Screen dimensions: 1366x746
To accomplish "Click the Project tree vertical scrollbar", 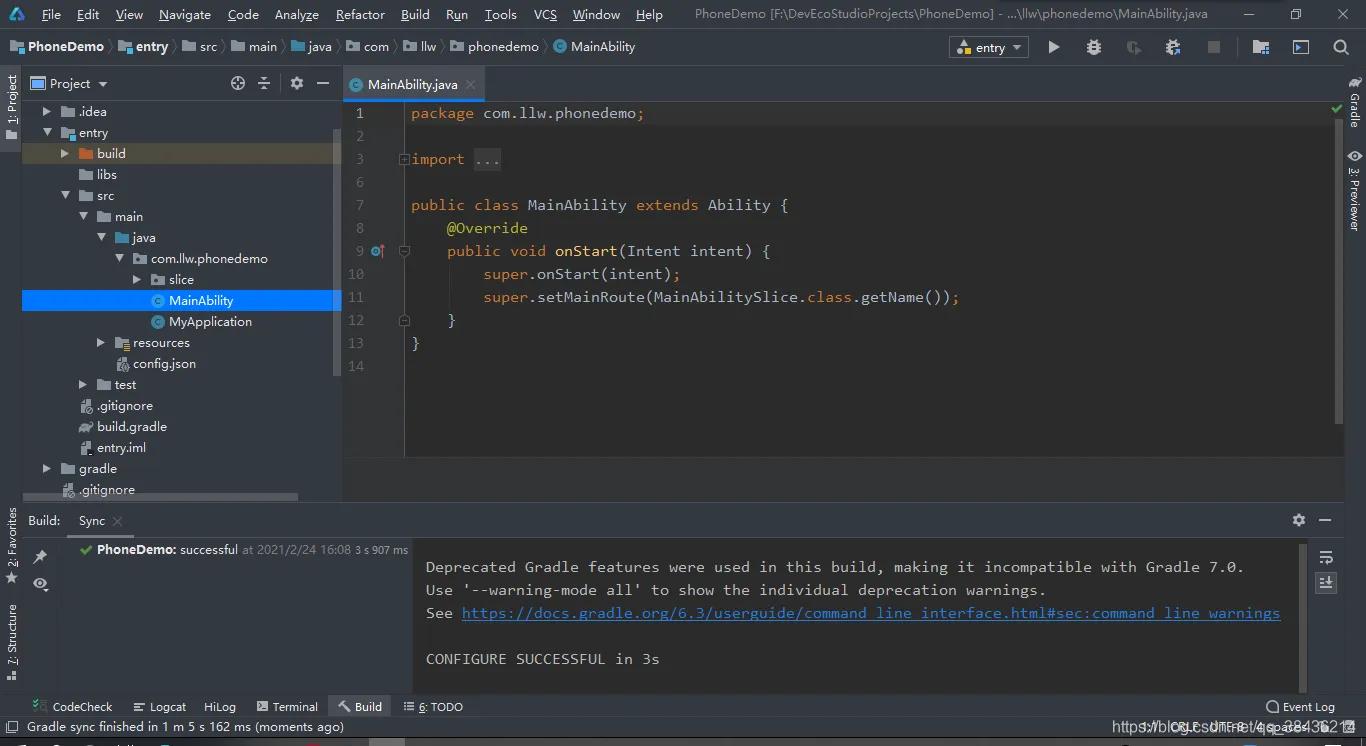I will (337, 252).
